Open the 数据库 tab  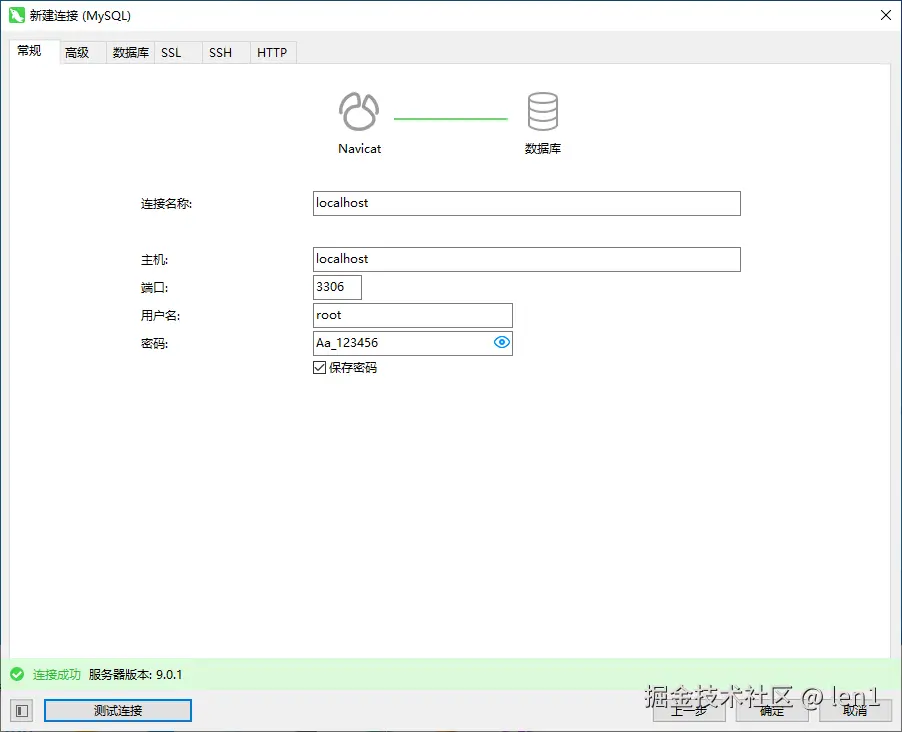pos(131,53)
